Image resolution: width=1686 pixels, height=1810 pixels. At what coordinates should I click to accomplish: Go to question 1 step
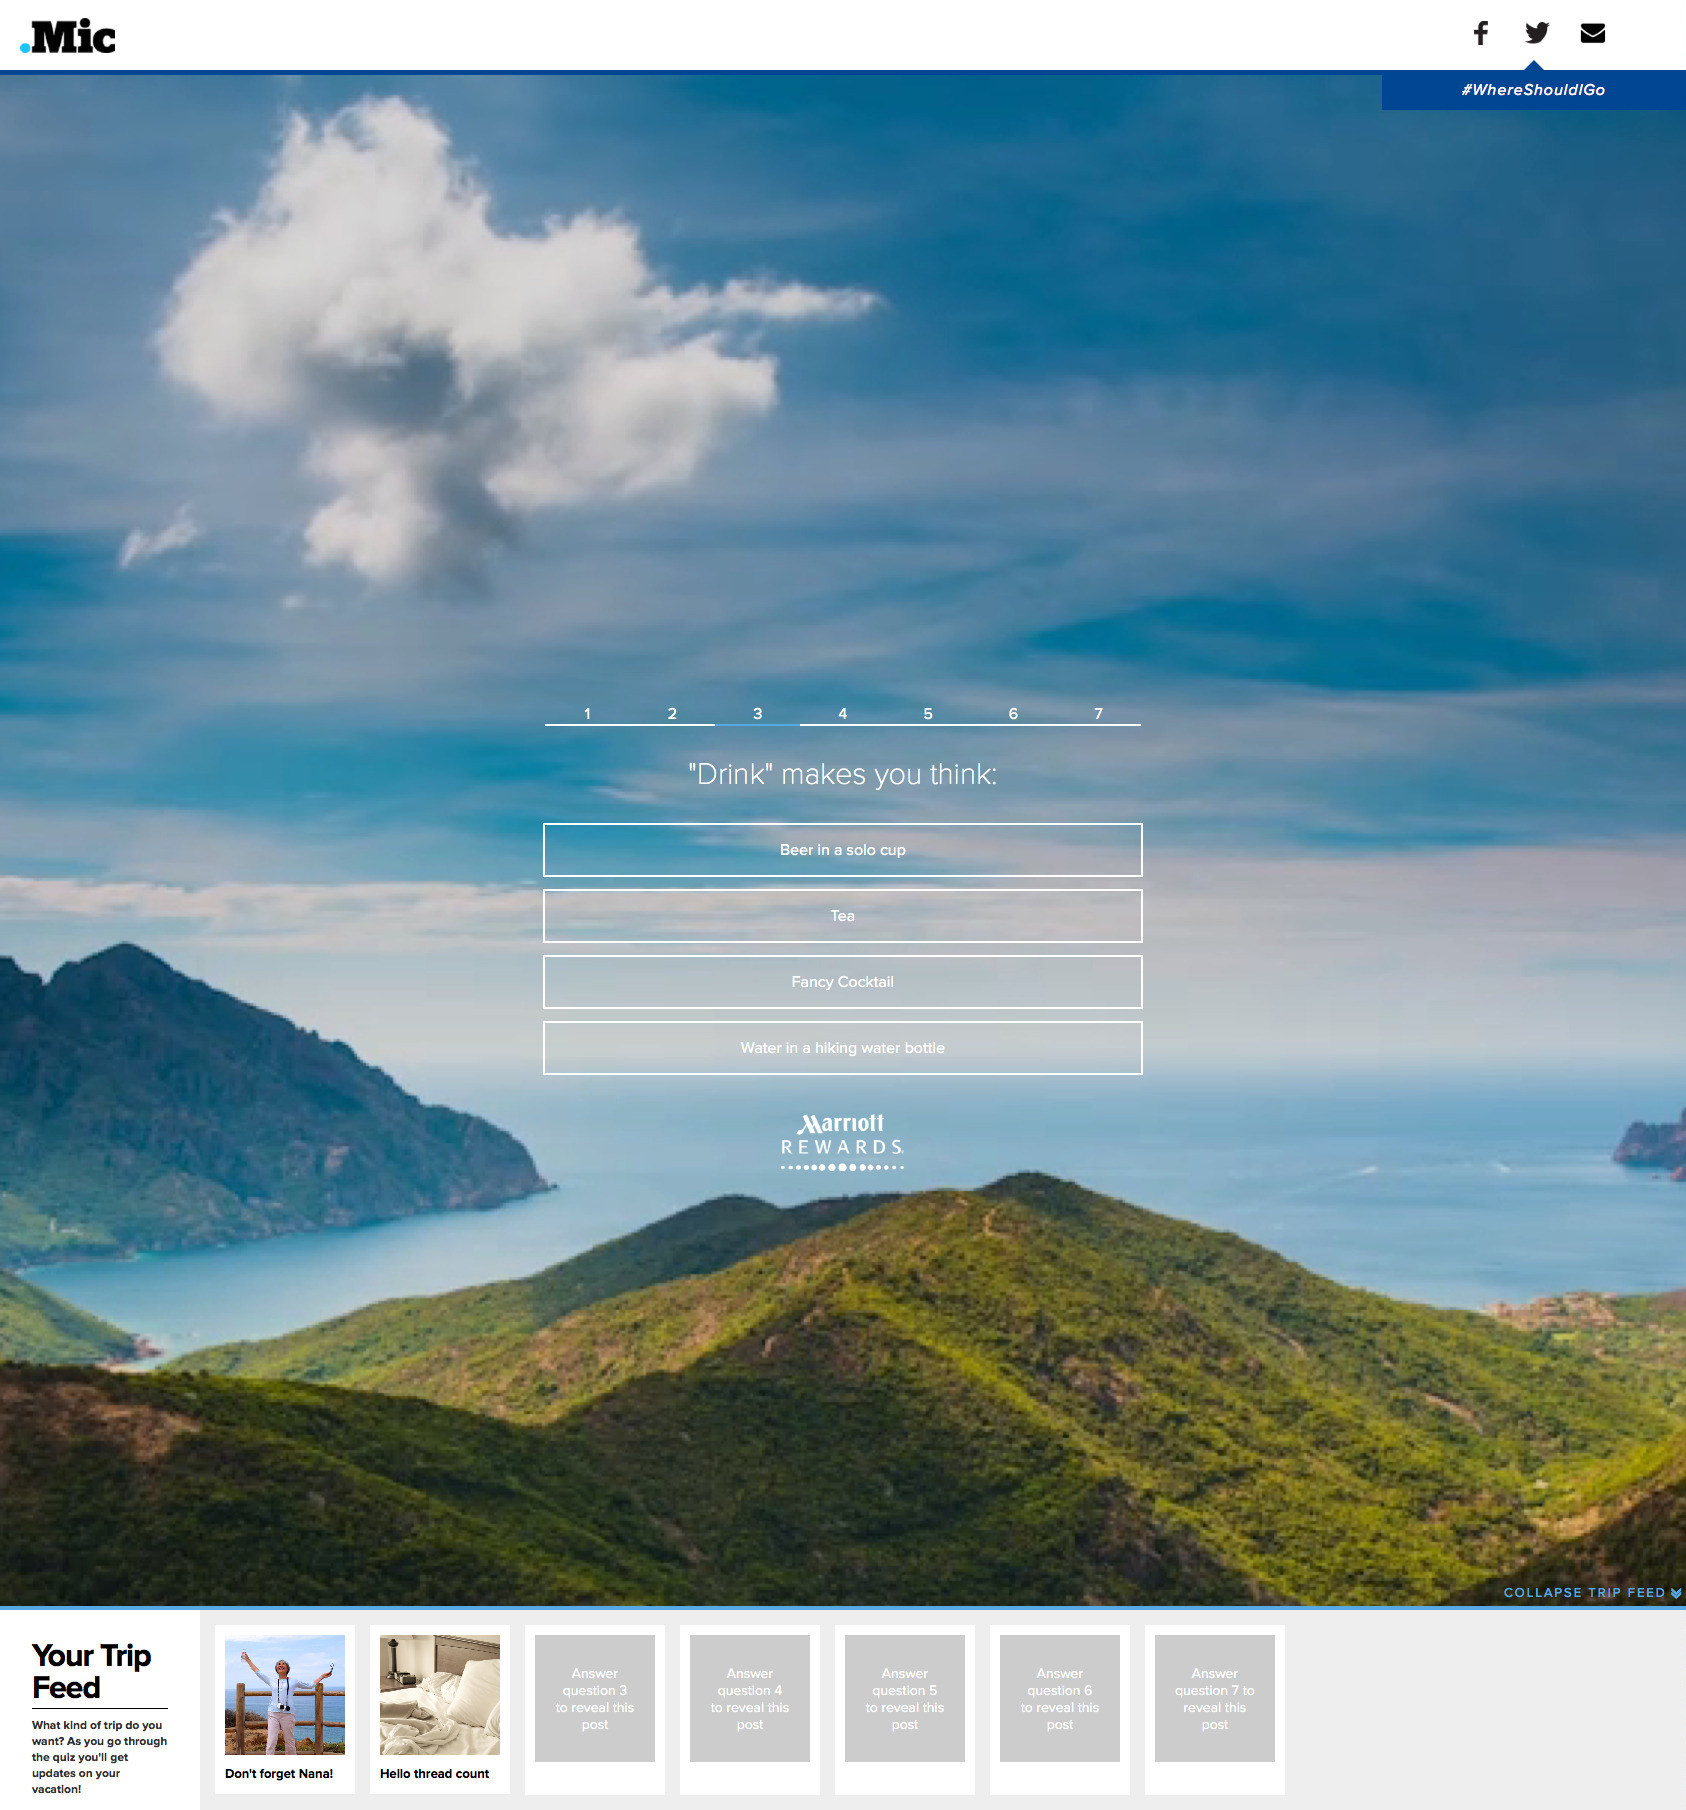tap(587, 713)
